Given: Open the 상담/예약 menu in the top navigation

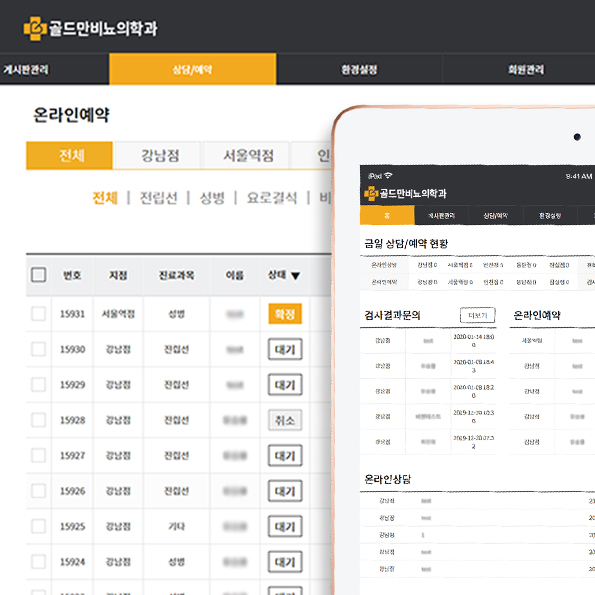Looking at the screenshot, I should click(192, 69).
